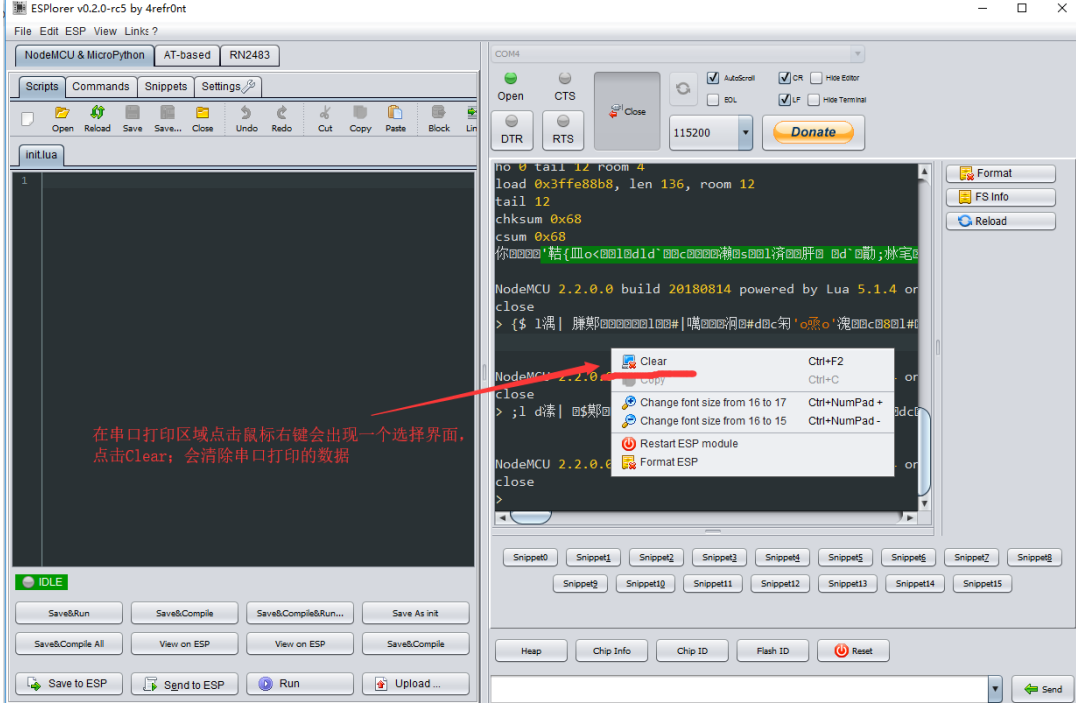
Task: Open the File menu
Action: pos(23,31)
